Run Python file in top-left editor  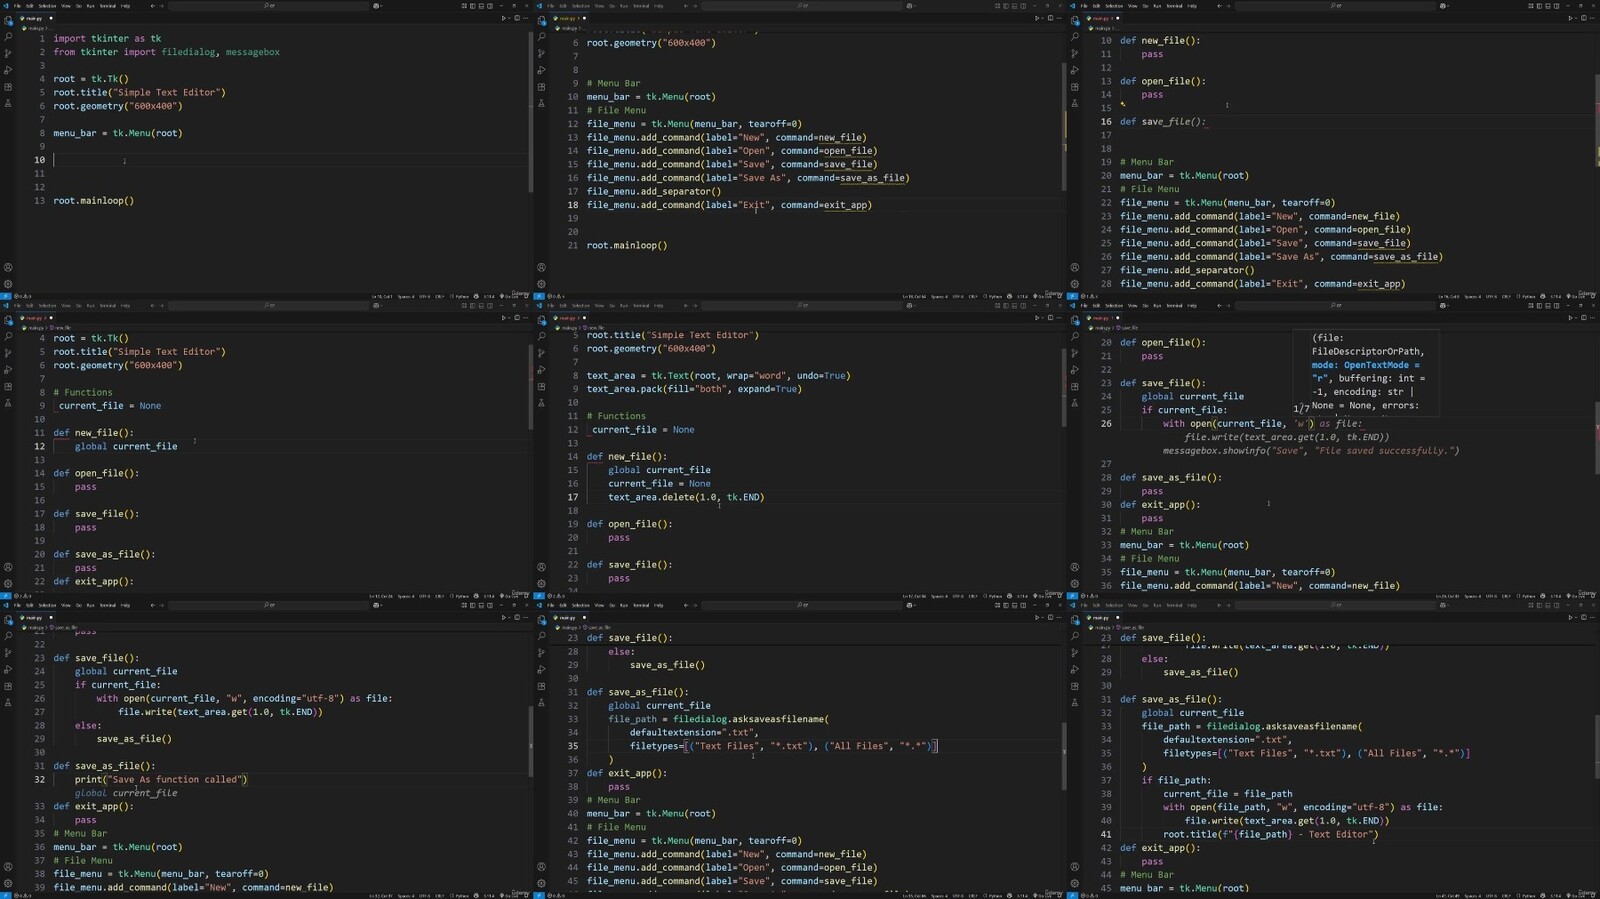pyautogui.click(x=503, y=18)
